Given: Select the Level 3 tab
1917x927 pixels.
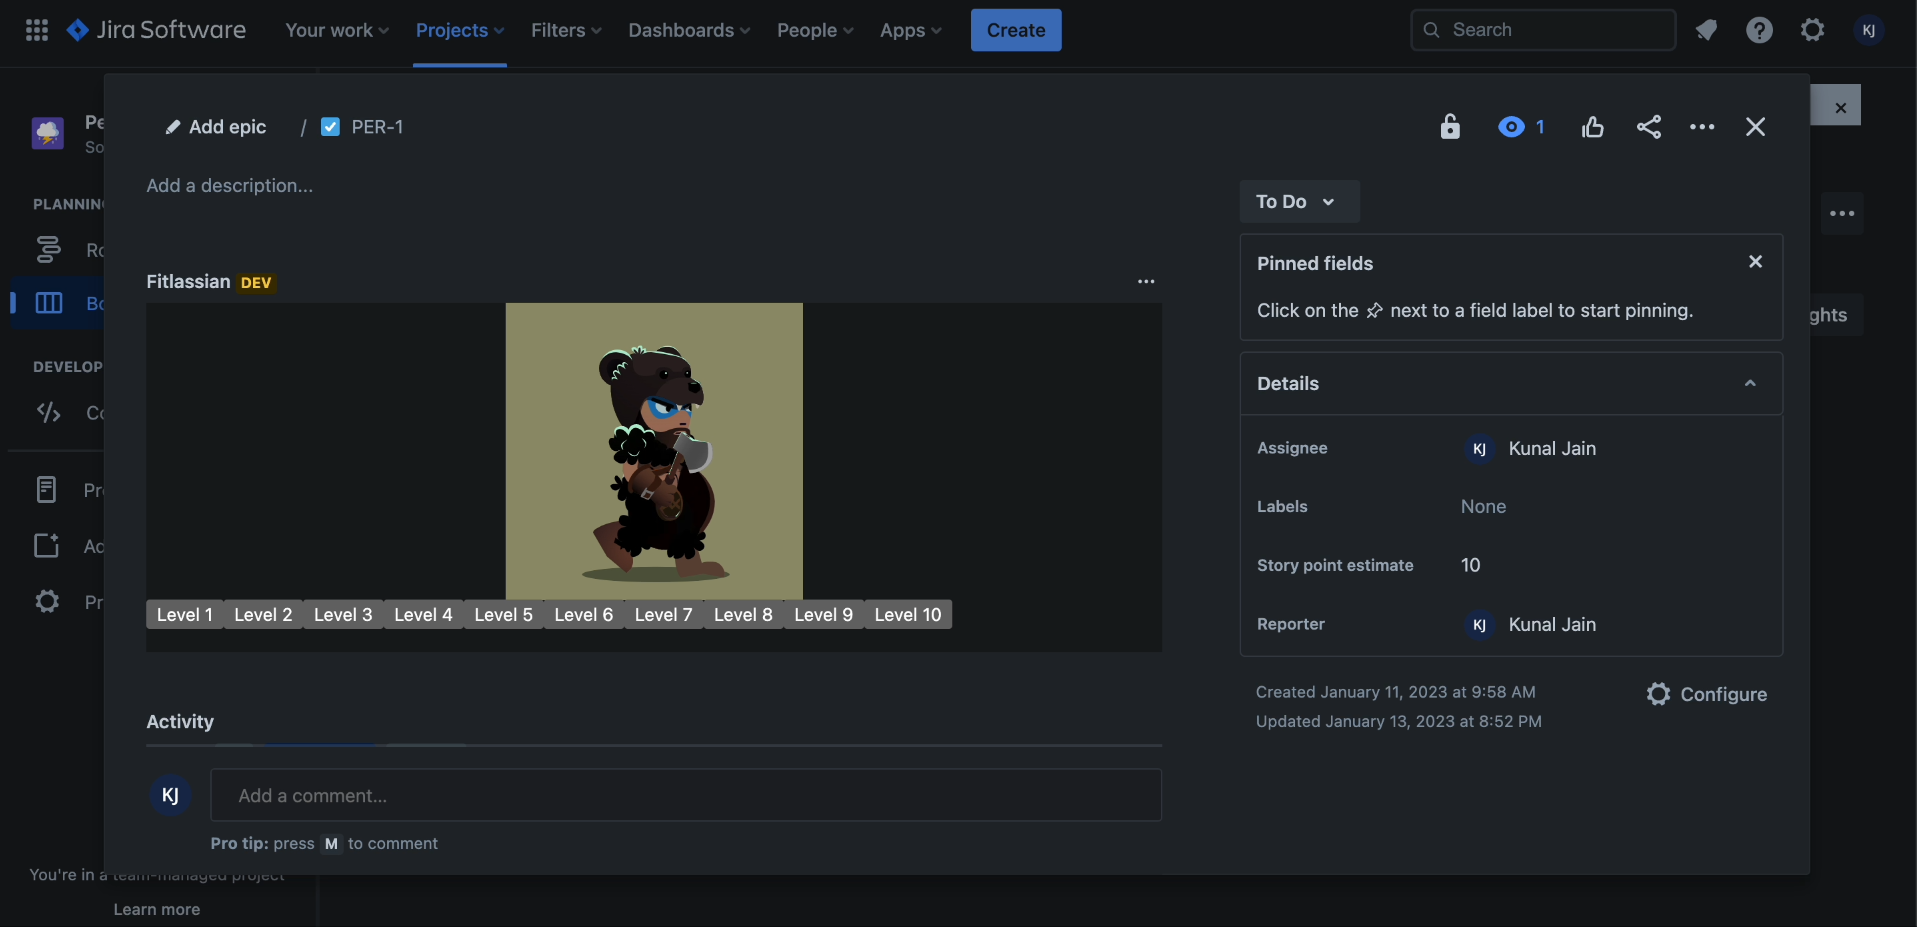Looking at the screenshot, I should click(343, 615).
